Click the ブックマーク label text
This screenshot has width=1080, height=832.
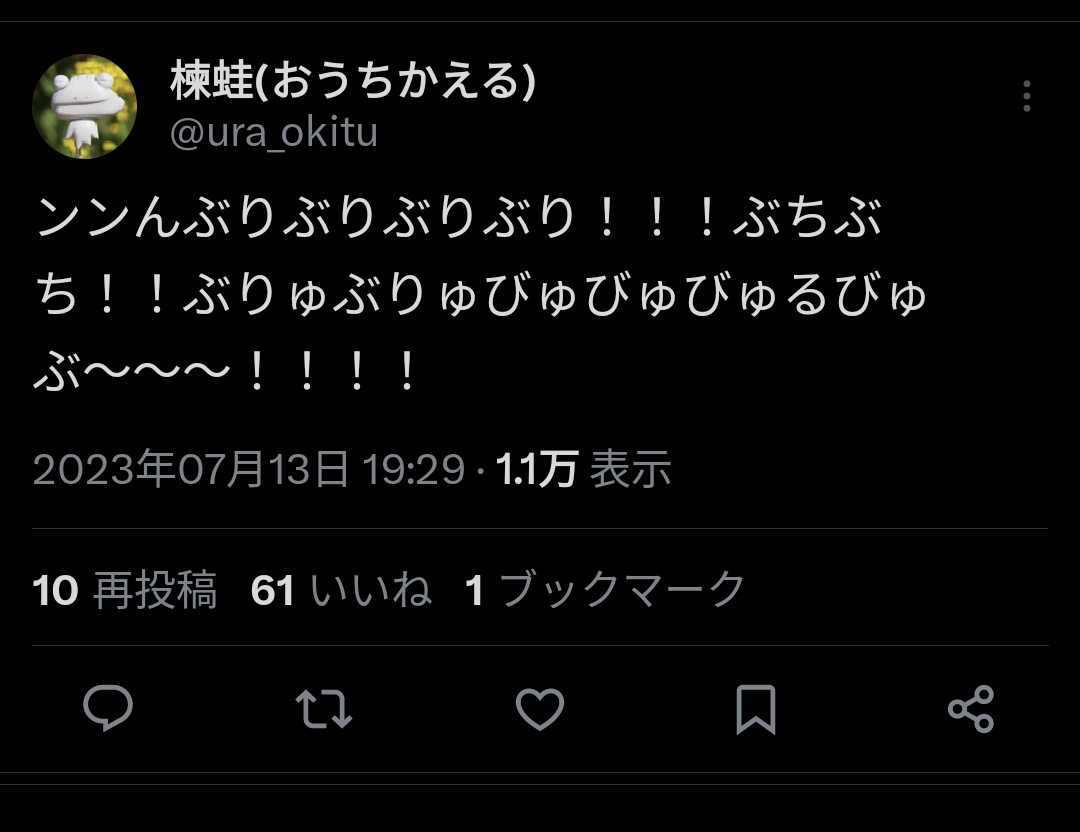pos(622,590)
